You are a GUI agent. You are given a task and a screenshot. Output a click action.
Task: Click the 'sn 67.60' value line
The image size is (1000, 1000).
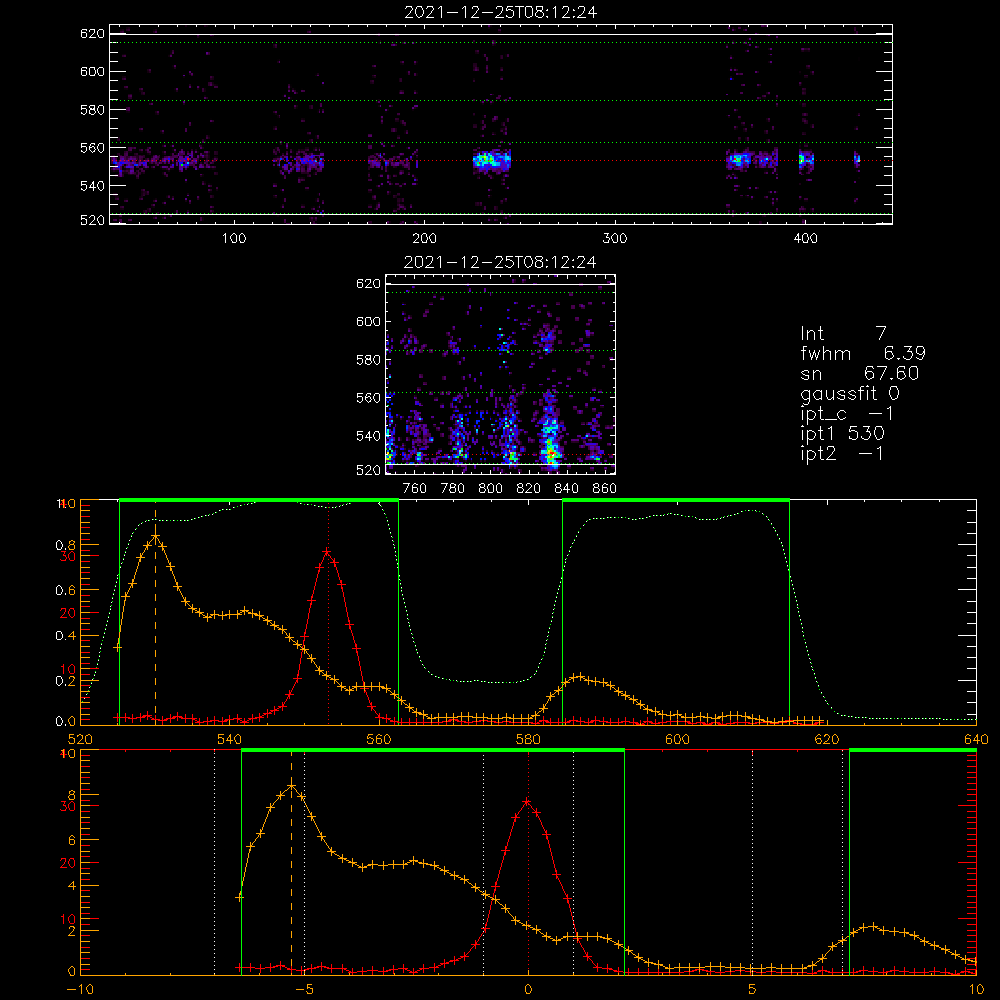pos(860,373)
